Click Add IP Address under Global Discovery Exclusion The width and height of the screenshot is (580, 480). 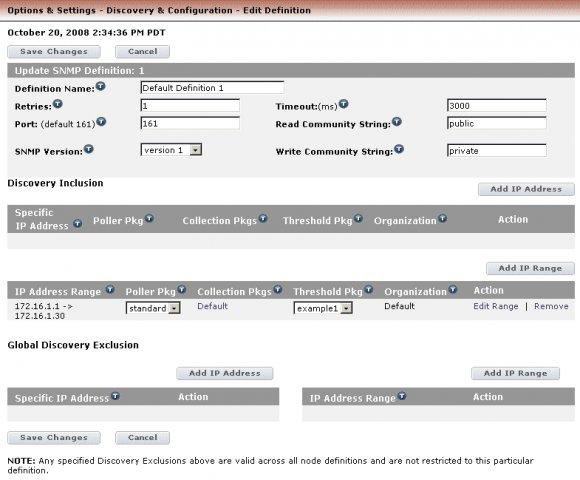pyautogui.click(x=225, y=373)
